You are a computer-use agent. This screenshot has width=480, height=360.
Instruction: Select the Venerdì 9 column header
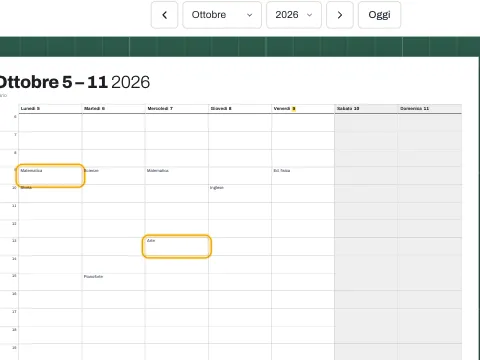(x=285, y=108)
